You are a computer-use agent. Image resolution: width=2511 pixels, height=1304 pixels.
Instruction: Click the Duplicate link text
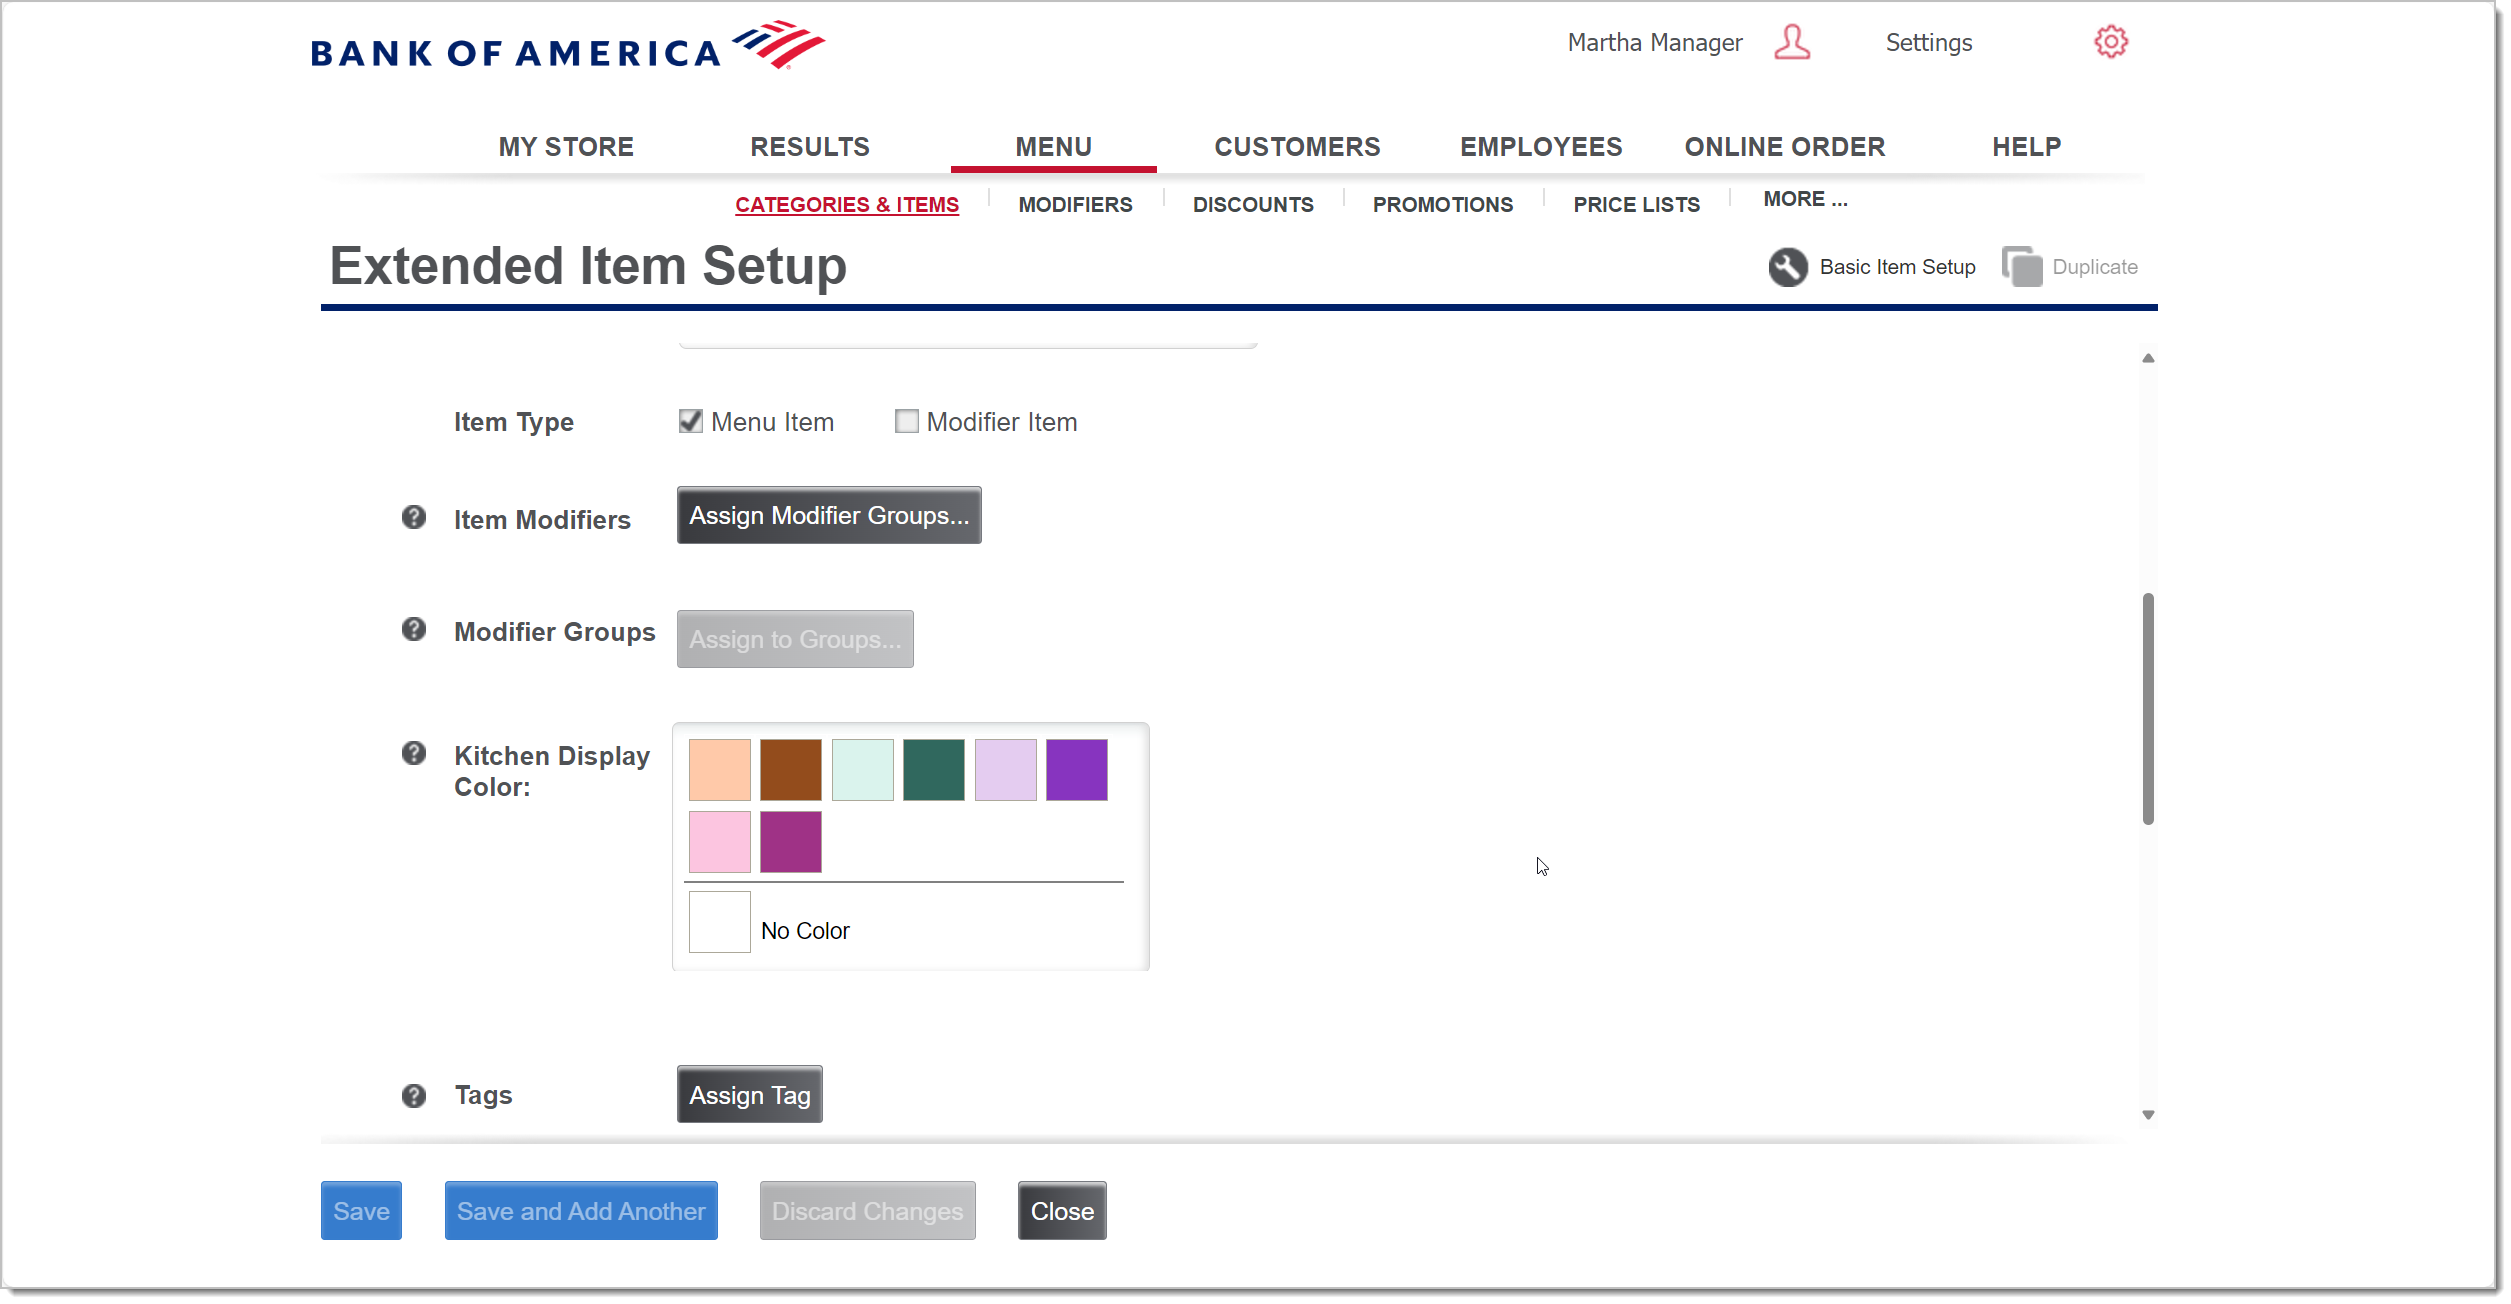[x=2094, y=267]
